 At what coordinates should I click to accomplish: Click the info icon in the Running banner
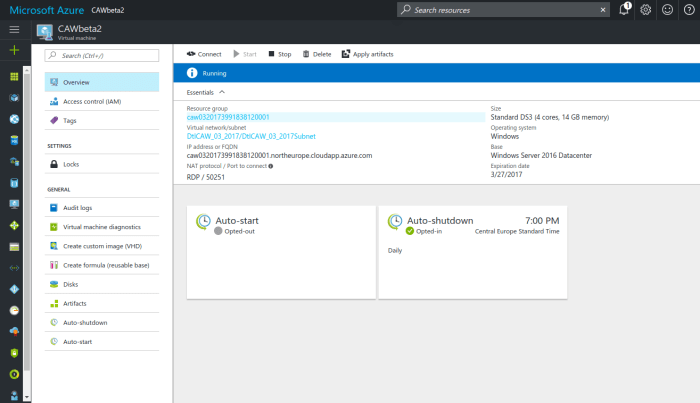click(192, 73)
